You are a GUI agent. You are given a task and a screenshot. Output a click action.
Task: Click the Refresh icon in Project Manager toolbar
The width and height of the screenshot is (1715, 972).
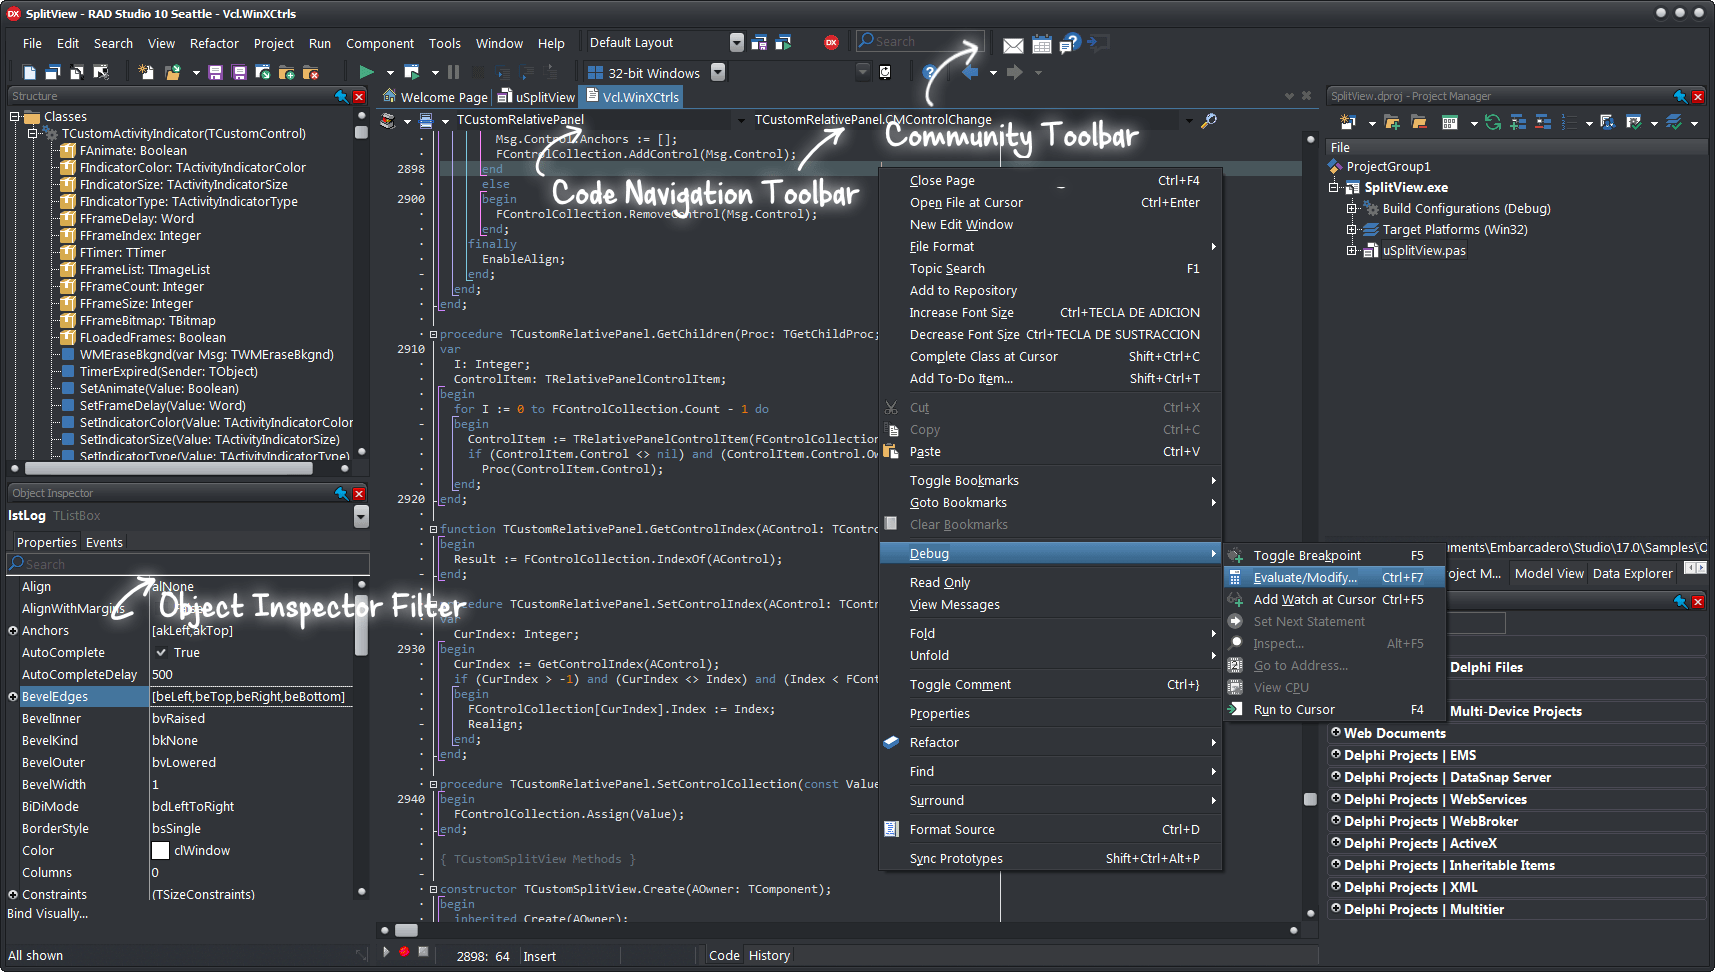pyautogui.click(x=1493, y=122)
